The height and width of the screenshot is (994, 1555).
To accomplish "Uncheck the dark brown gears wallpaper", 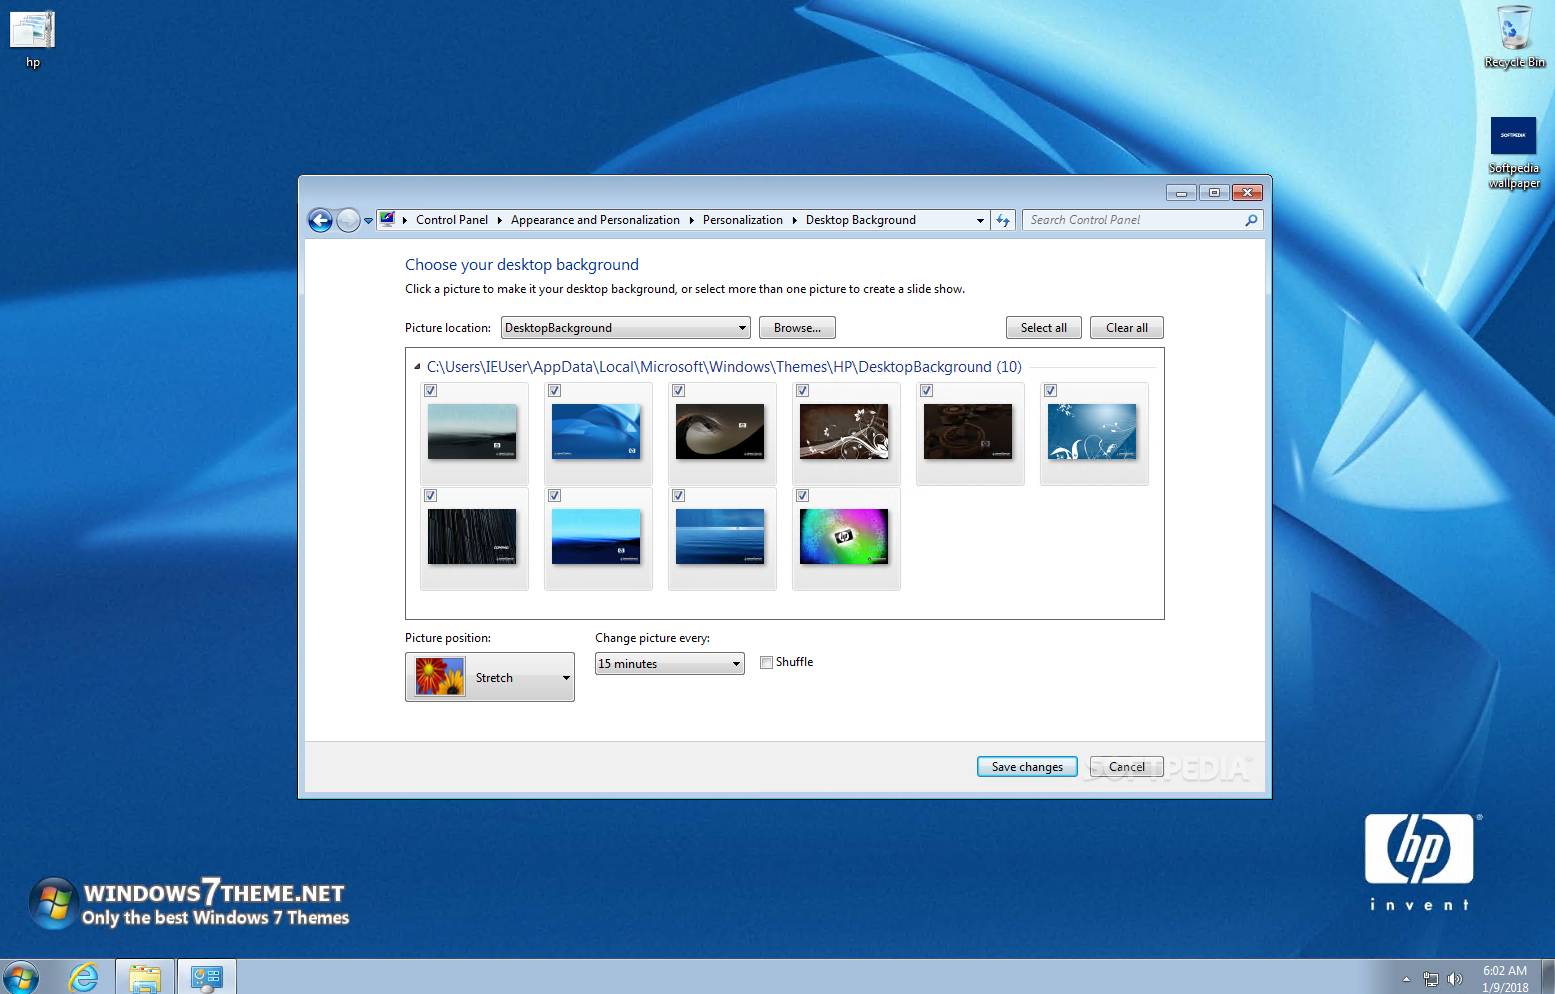I will (x=927, y=391).
